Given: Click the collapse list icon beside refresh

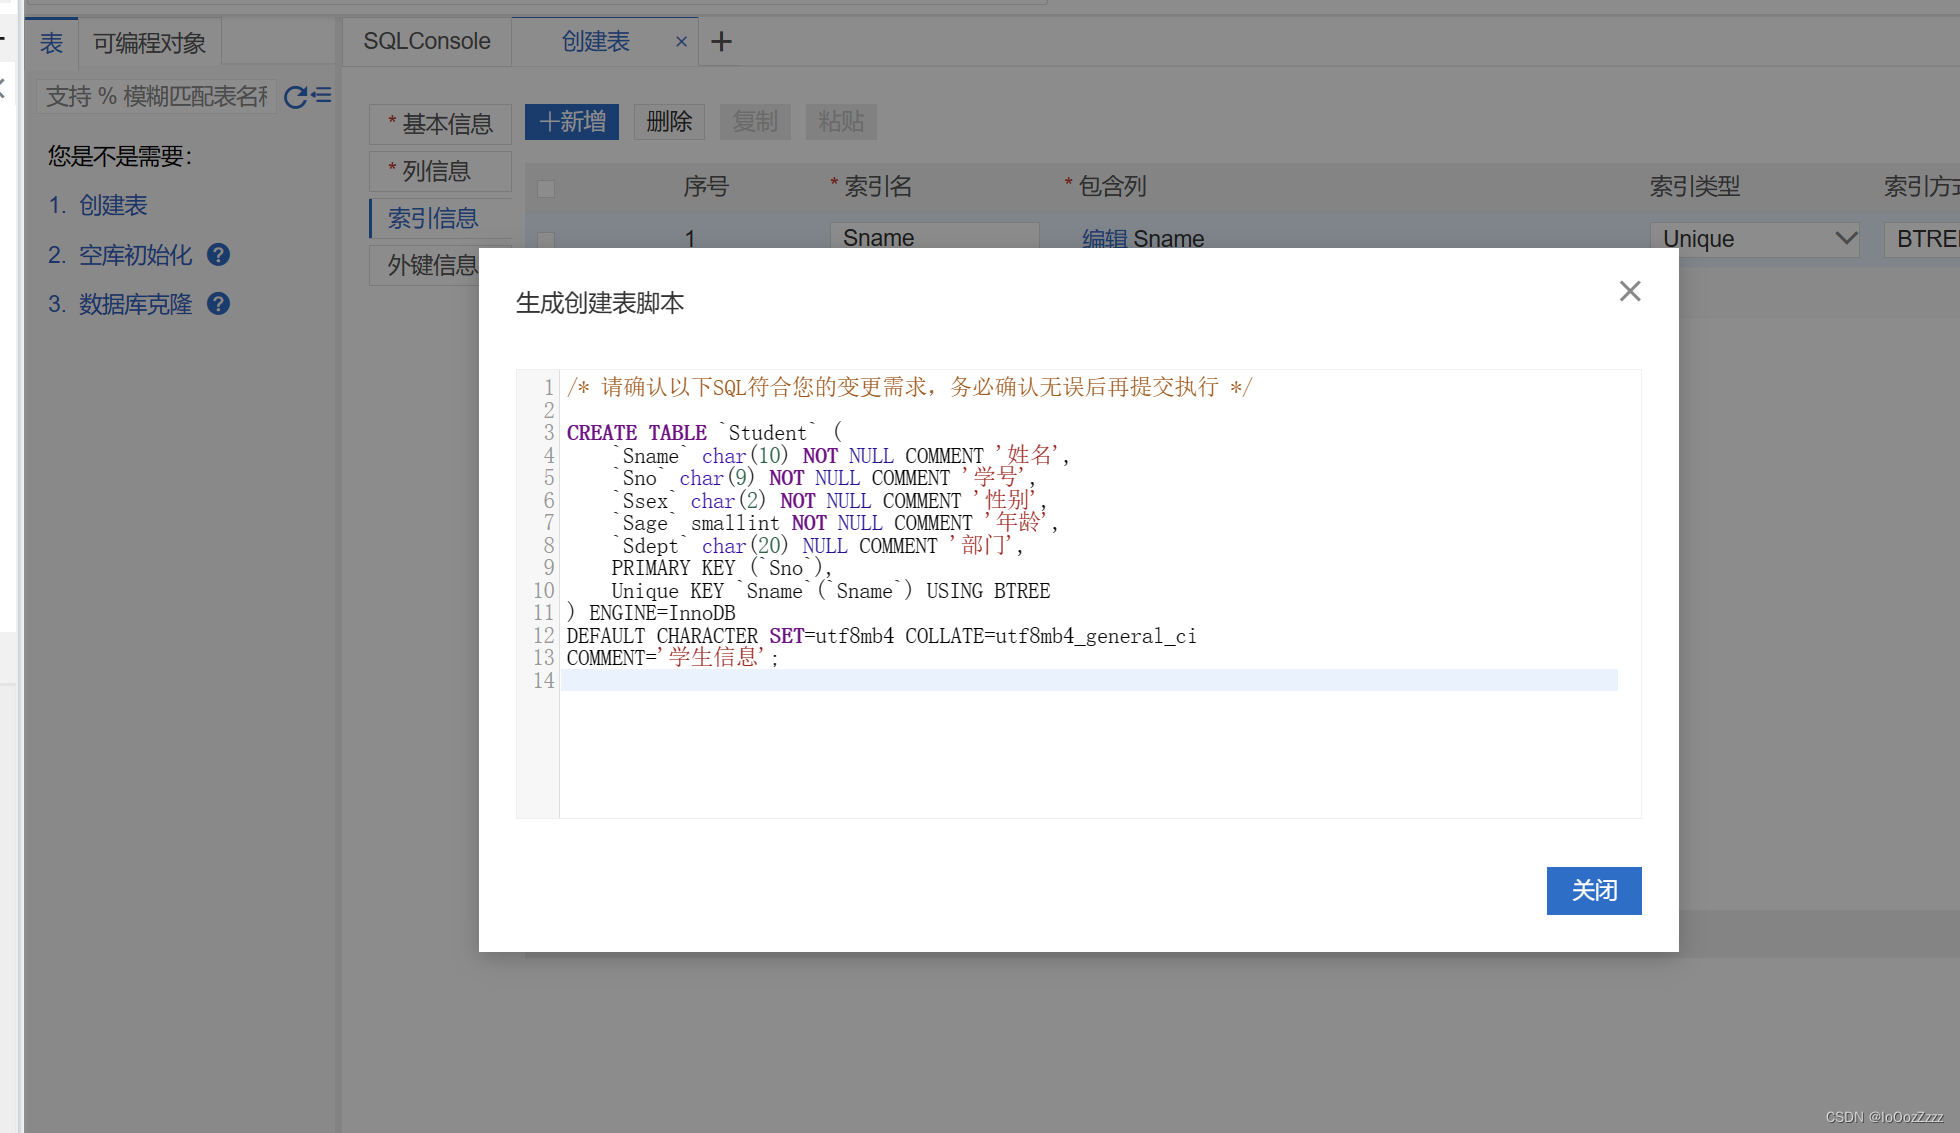Looking at the screenshot, I should click(x=322, y=96).
